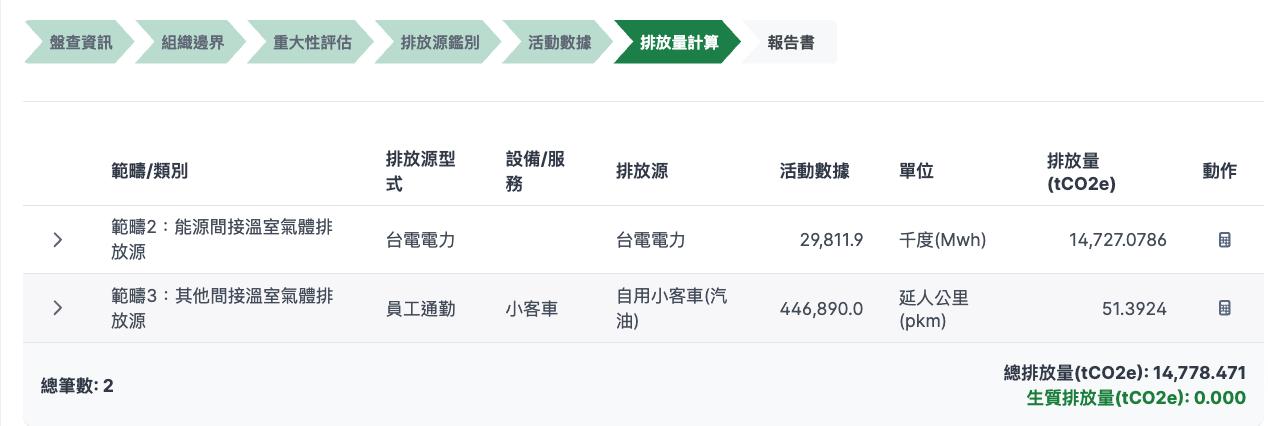The width and height of the screenshot is (1268, 426).
Task: Open the 重大性評估 step
Action: click(312, 43)
